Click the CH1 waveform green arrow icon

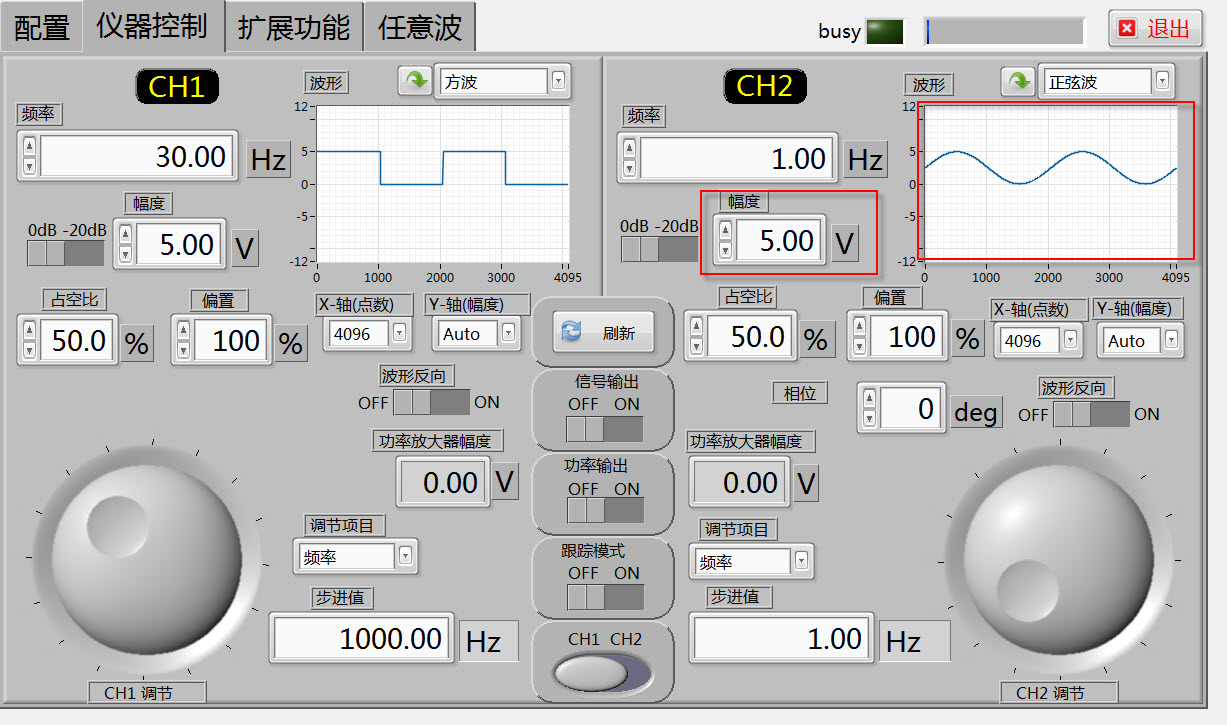click(x=414, y=81)
